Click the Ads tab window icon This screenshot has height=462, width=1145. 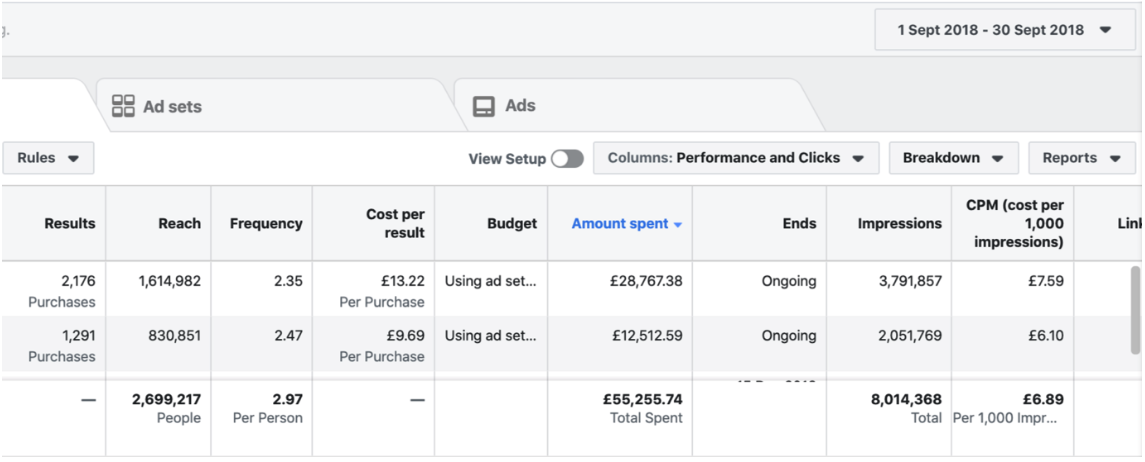coord(484,106)
